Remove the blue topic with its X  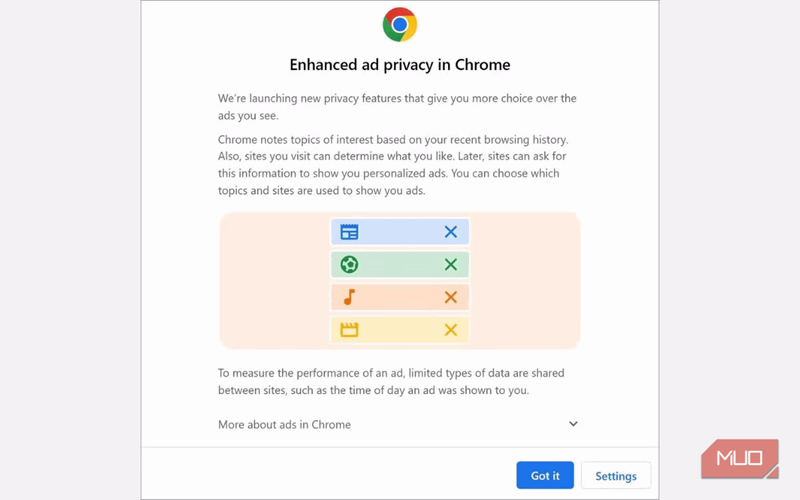coord(451,232)
